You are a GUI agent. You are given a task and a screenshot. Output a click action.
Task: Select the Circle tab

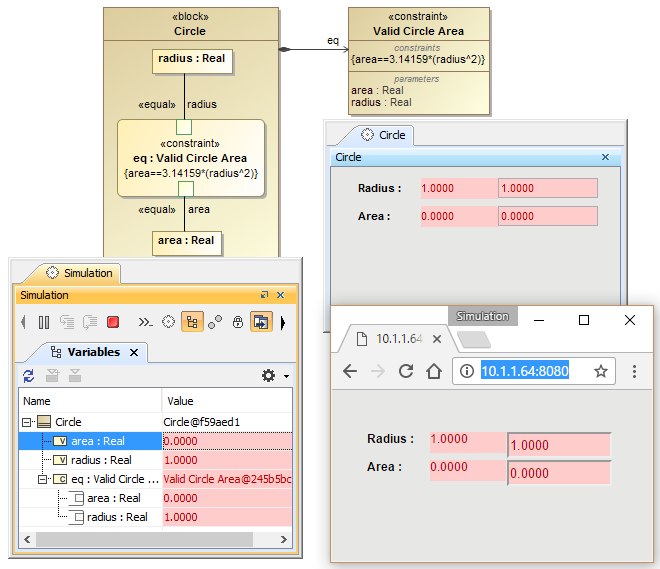(385, 135)
